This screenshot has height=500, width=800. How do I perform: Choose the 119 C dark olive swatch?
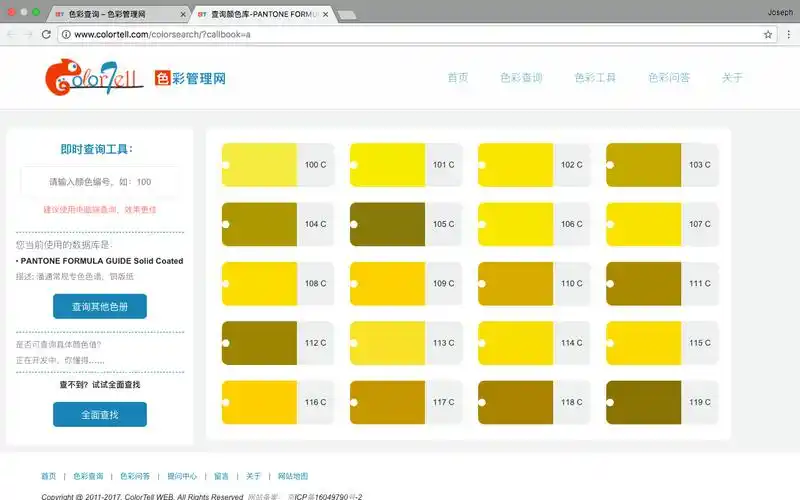644,402
